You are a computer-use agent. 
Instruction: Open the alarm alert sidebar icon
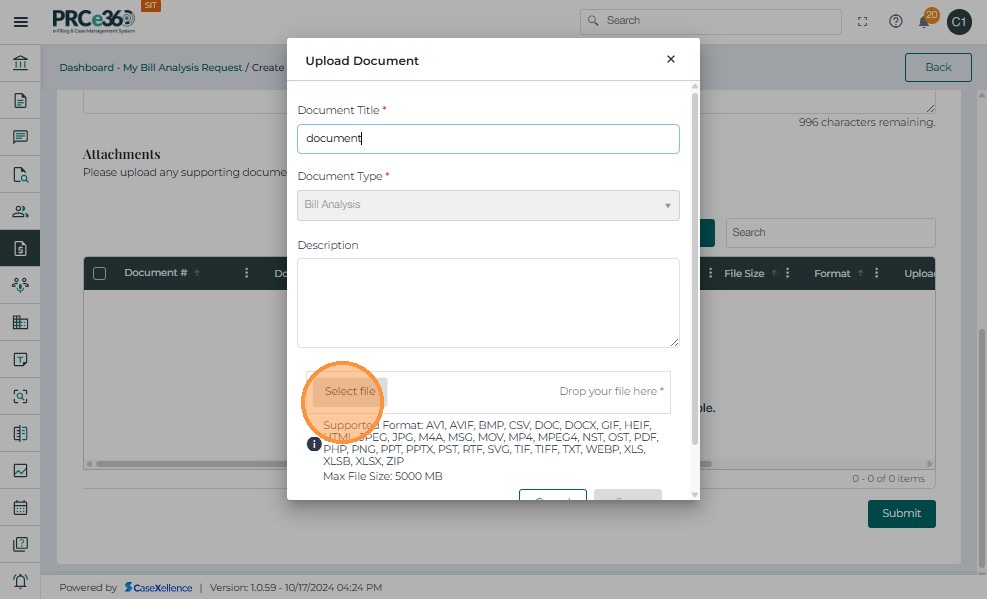(x=20, y=581)
